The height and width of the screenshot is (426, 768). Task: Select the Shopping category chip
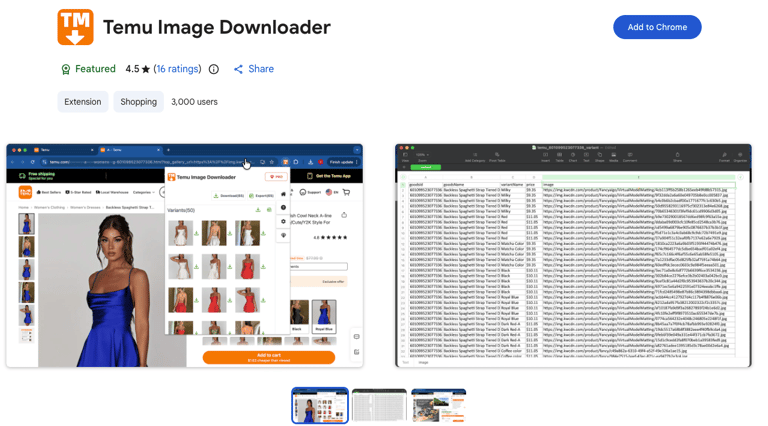[139, 102]
